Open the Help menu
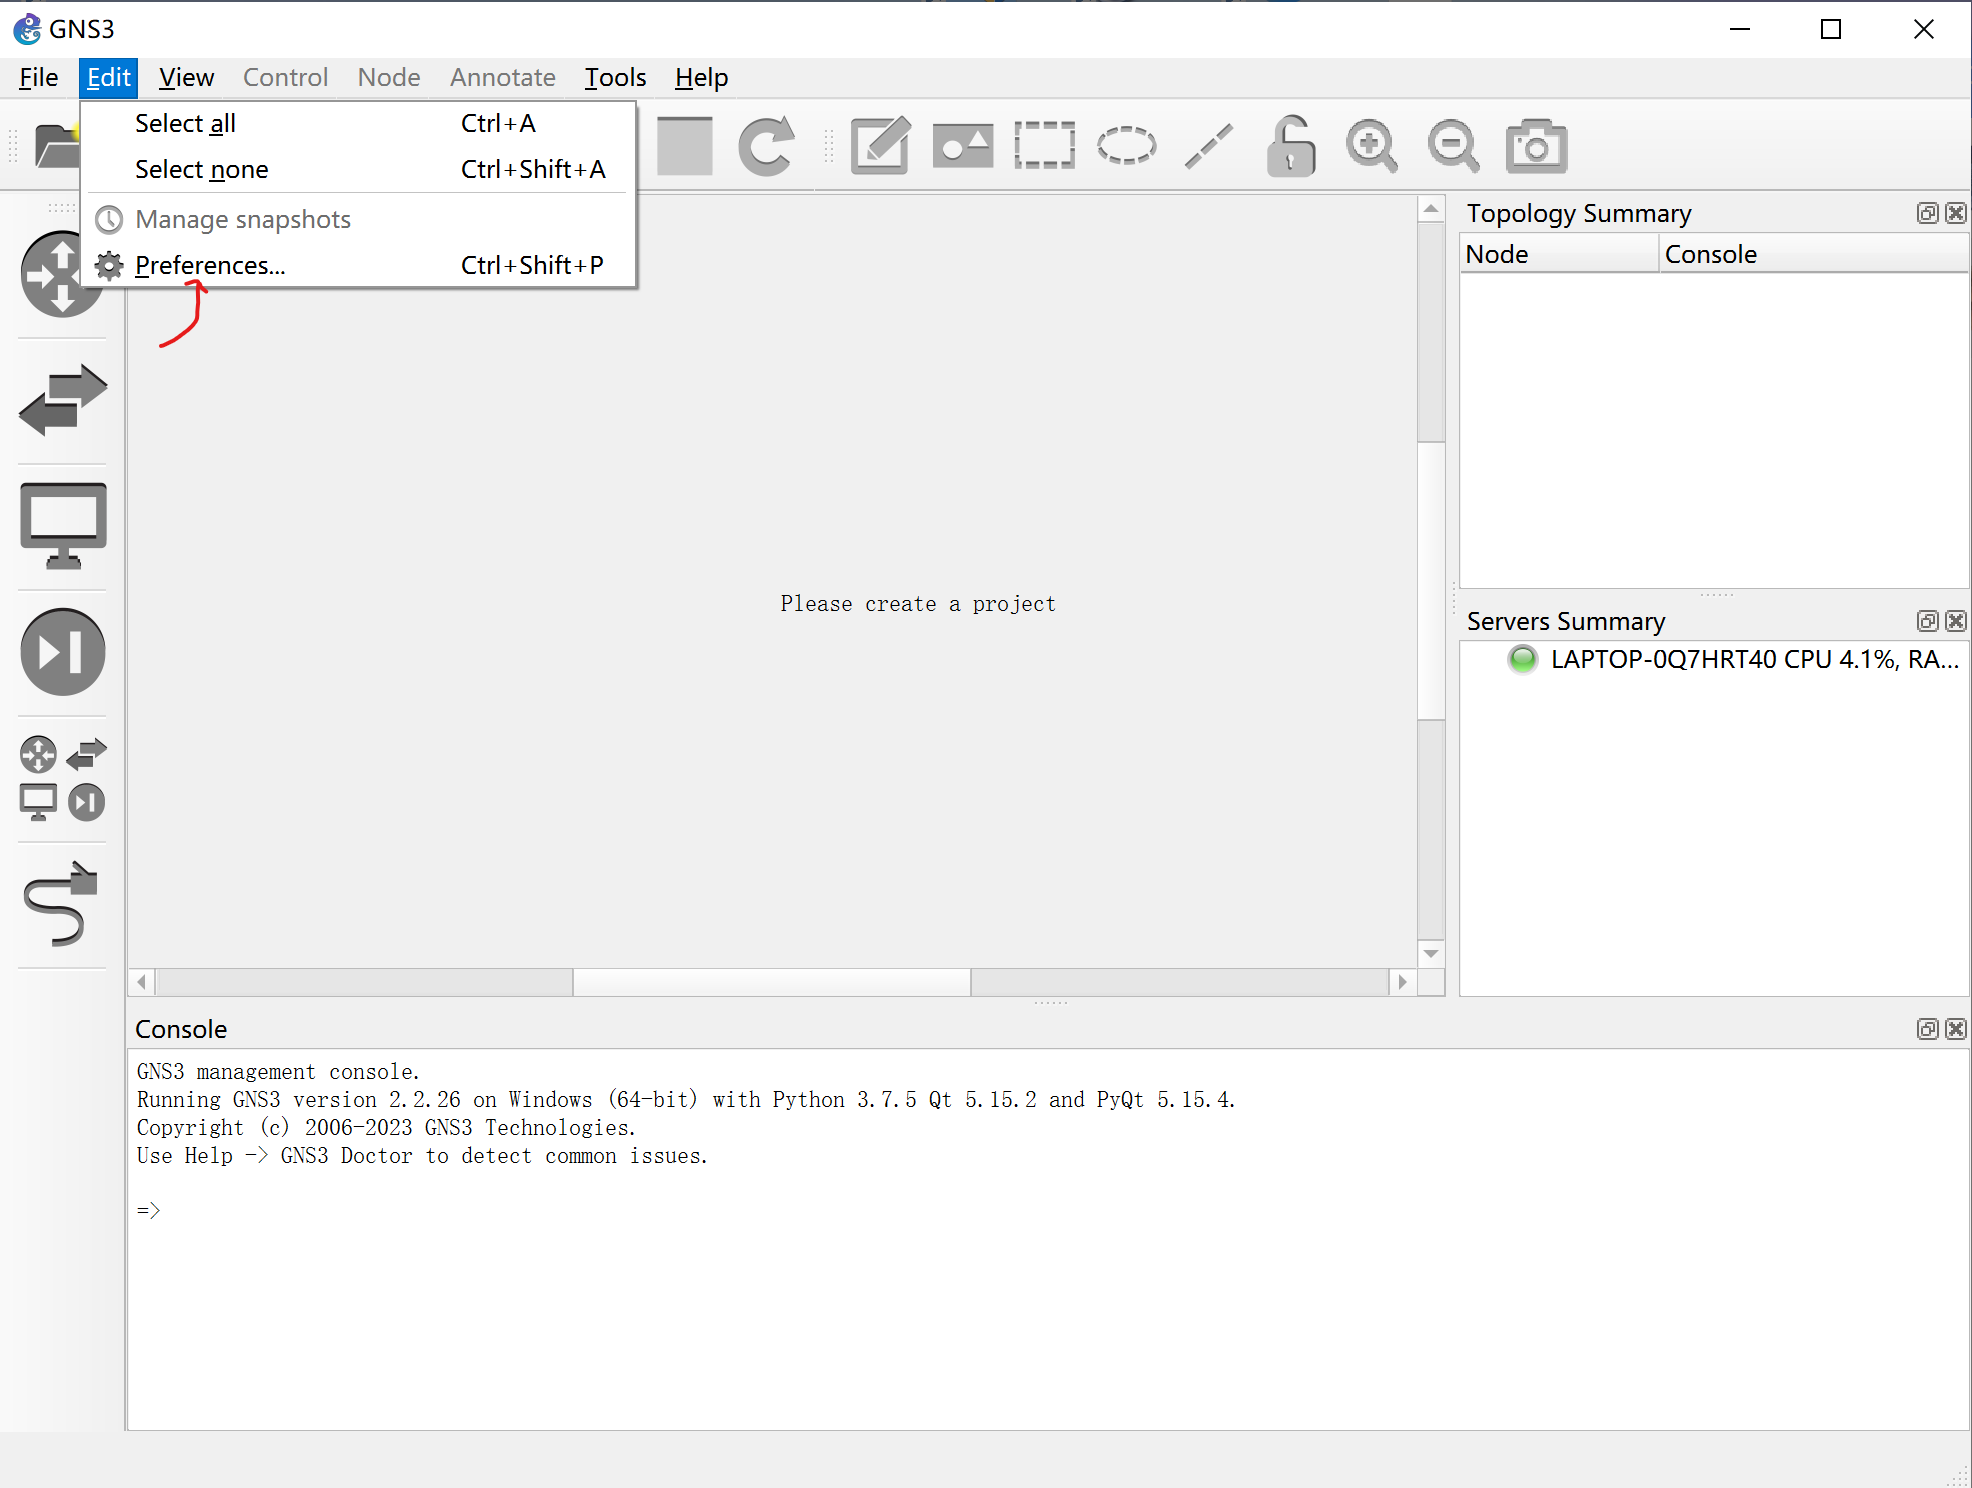The image size is (1972, 1488). tap(701, 77)
